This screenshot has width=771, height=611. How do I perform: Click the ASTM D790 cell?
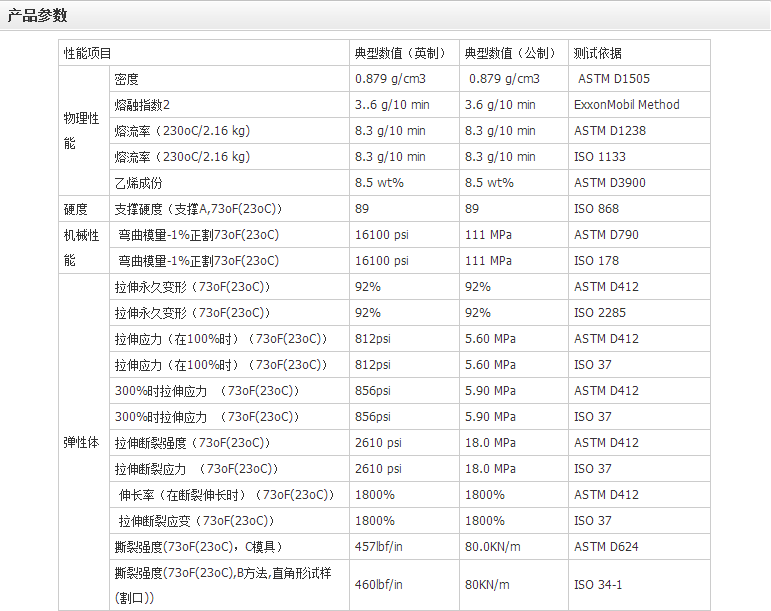point(639,235)
